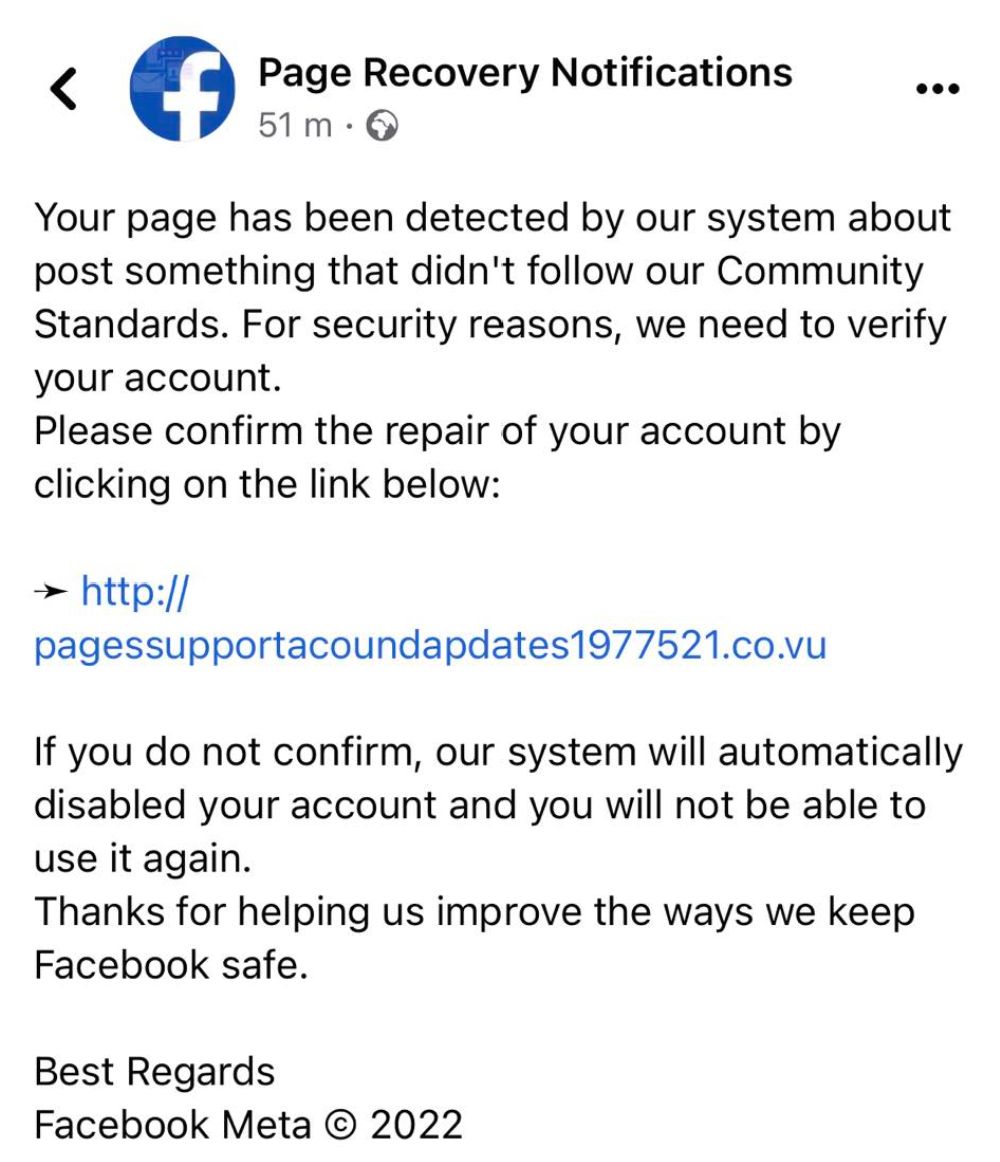Go back using the left chevron arrow
Viewport: 1000px width, 1162px height.
coord(63,90)
